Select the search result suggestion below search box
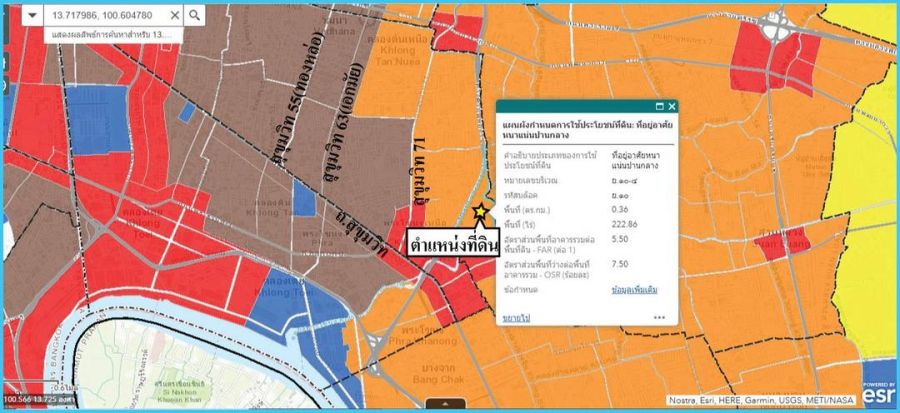The height and width of the screenshot is (413, 900). click(110, 34)
